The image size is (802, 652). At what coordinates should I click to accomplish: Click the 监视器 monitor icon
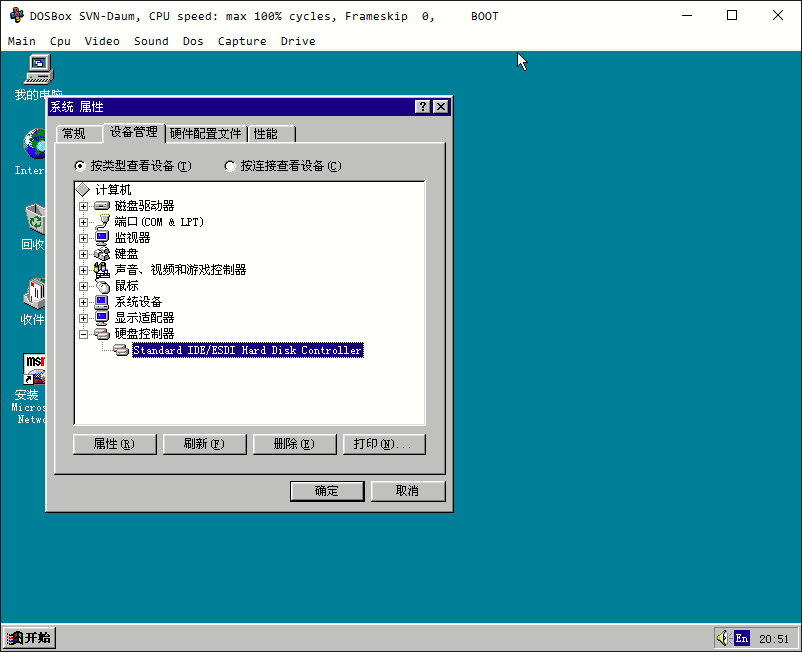click(102, 238)
